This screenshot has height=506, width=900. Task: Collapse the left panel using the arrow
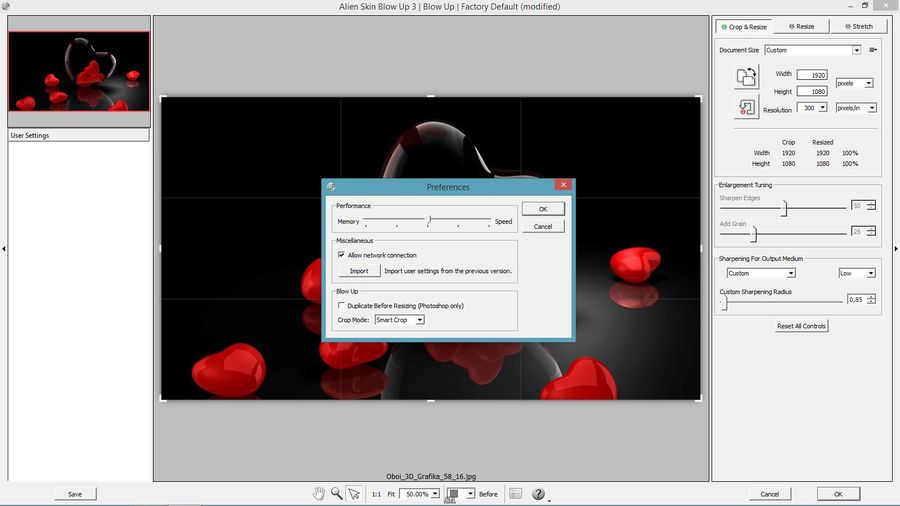click(3, 249)
